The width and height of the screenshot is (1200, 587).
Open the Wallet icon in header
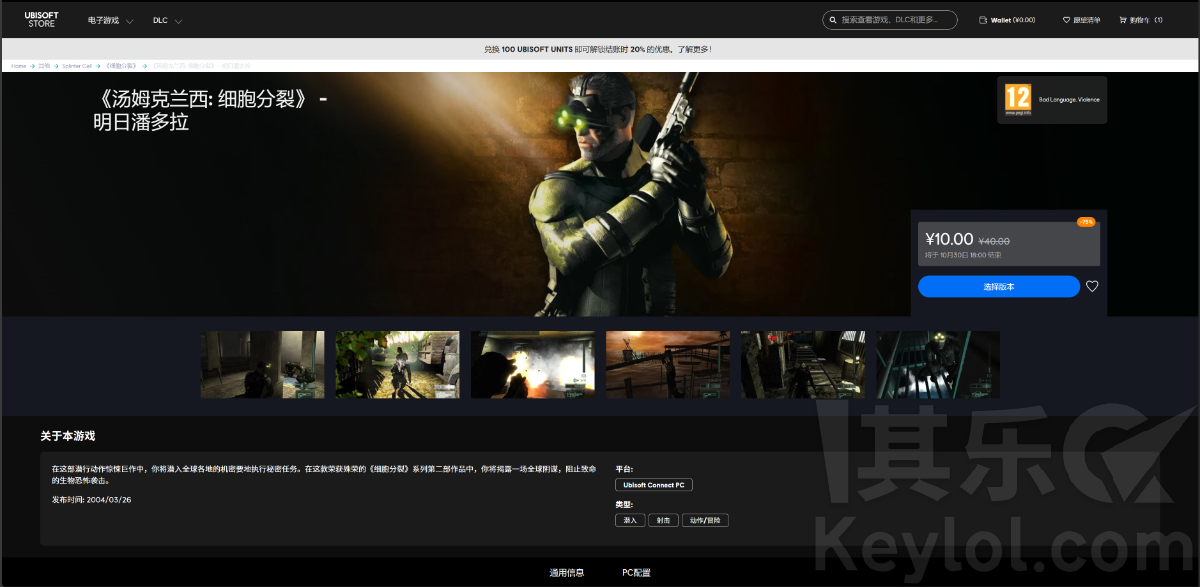[983, 20]
